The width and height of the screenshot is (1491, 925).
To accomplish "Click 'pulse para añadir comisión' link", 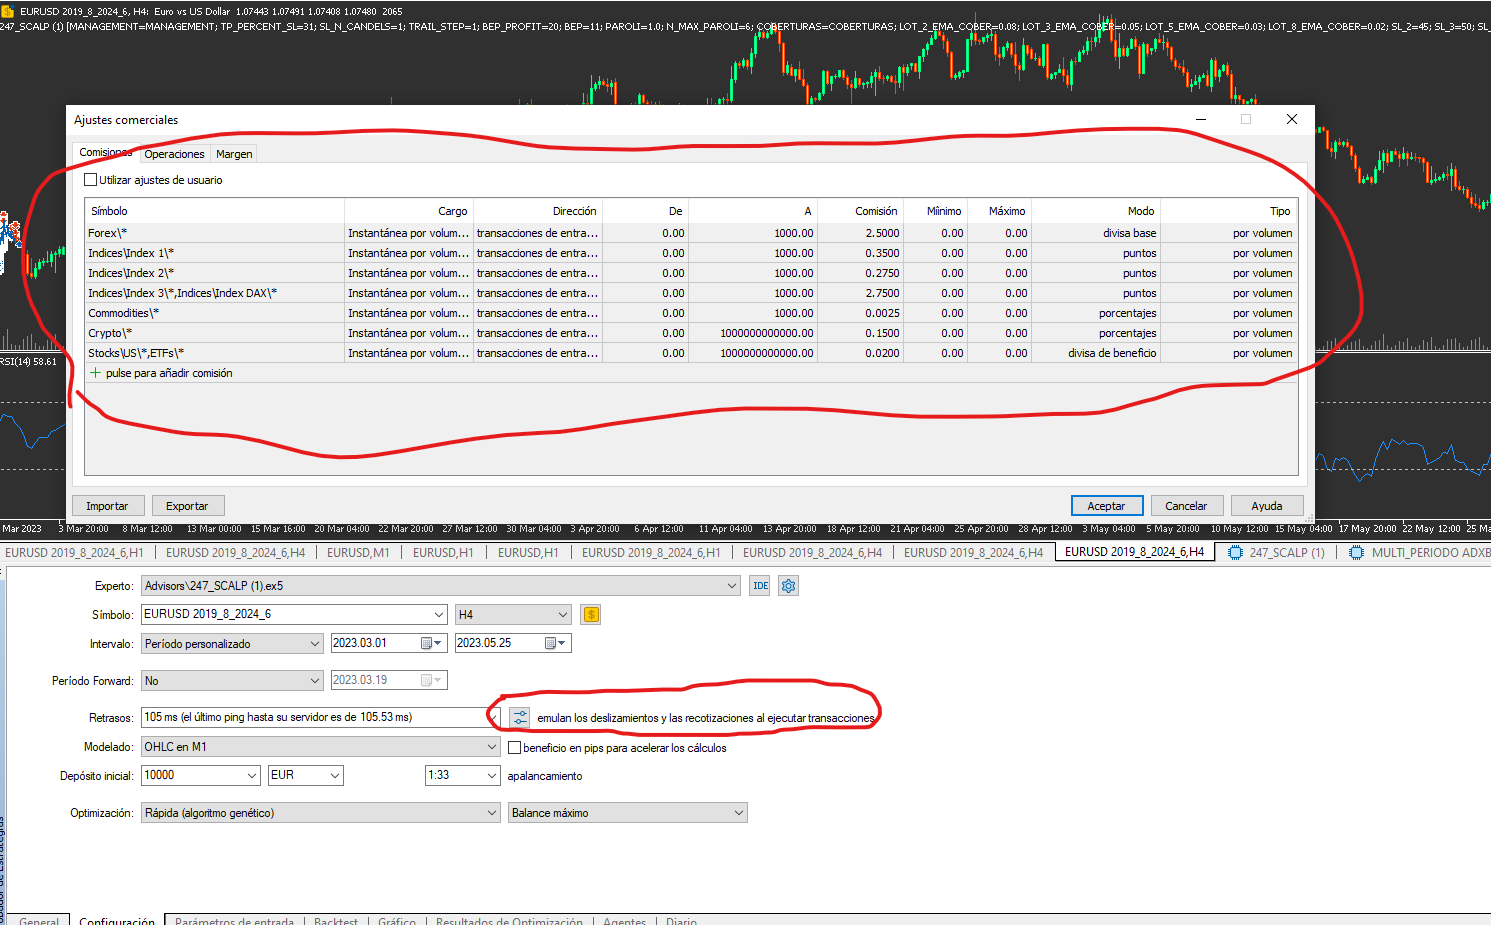I will pyautogui.click(x=169, y=373).
